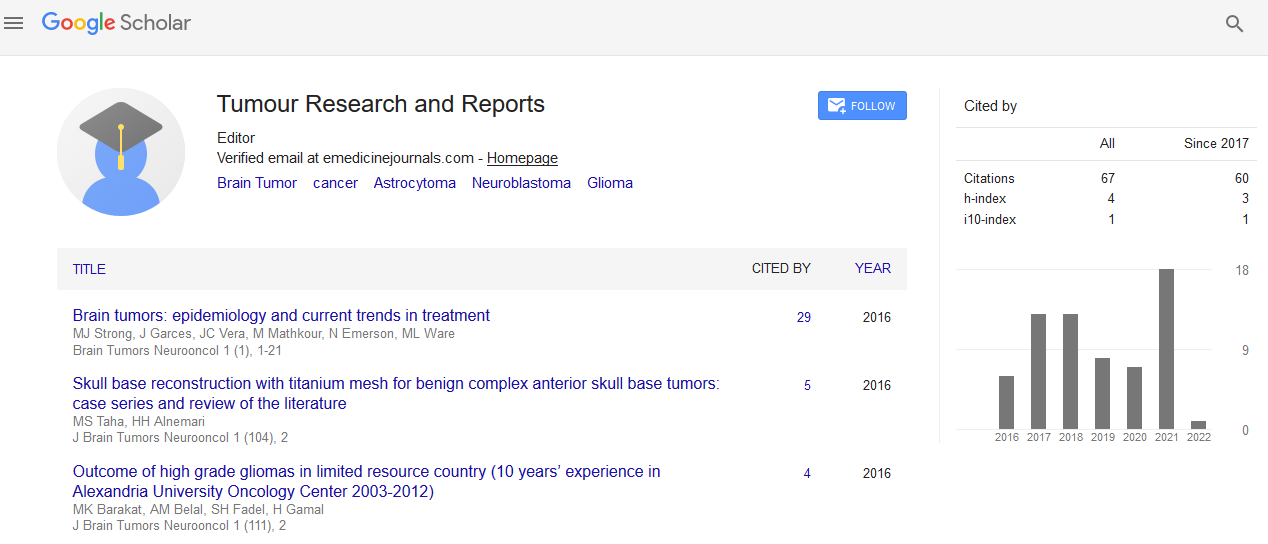Click the Google Scholar logo
The width and height of the screenshot is (1268, 544).
[x=116, y=23]
